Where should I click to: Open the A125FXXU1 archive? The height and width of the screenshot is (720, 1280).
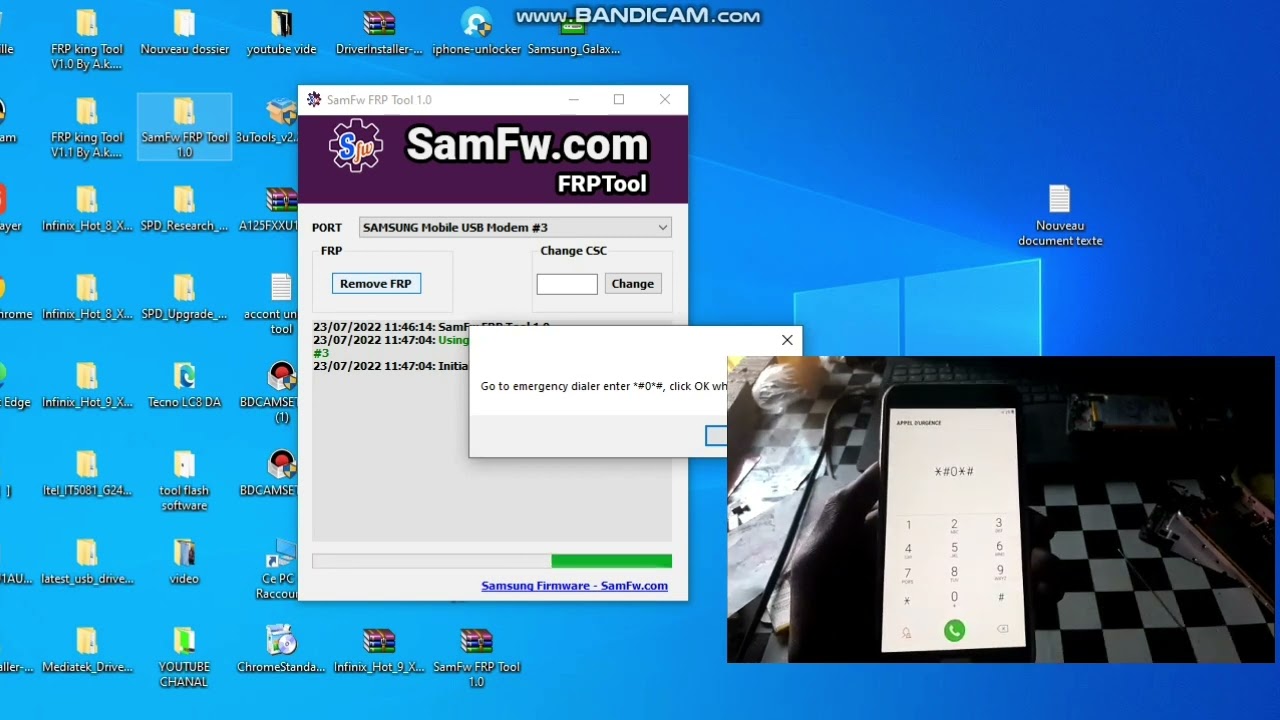tap(280, 209)
